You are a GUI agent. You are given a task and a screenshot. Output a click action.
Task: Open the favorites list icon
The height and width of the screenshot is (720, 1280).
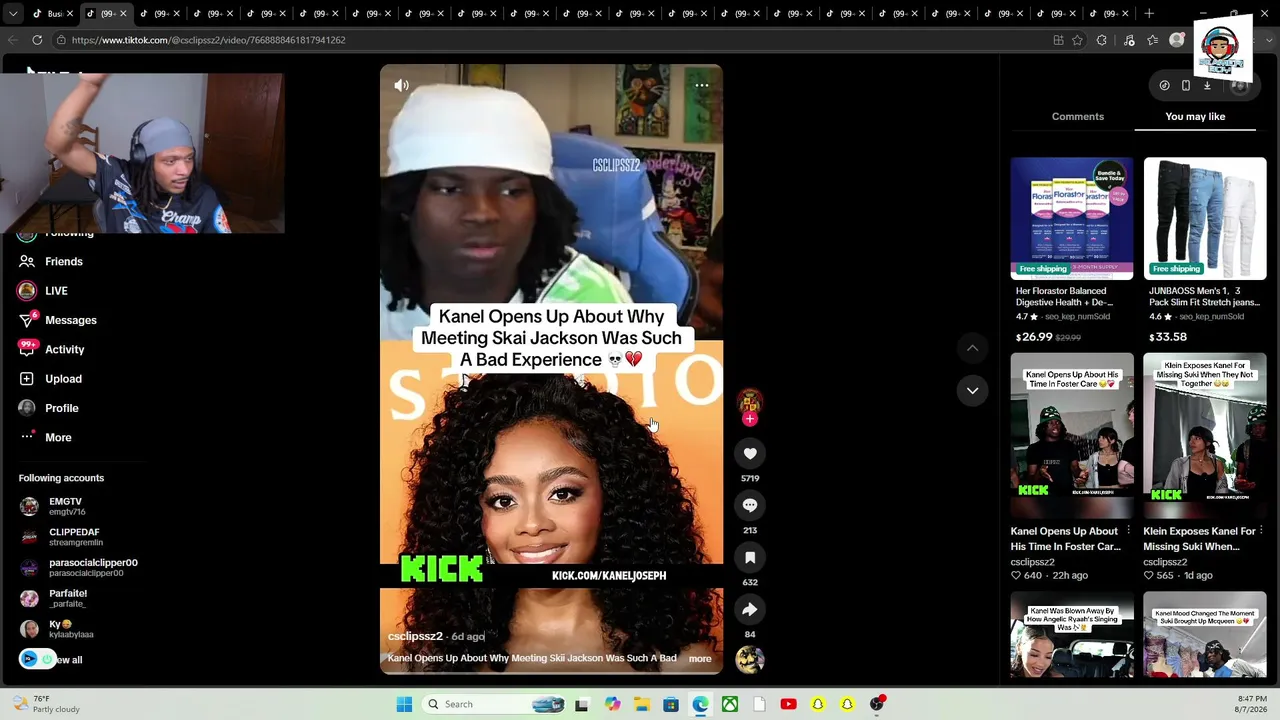pyautogui.click(x=1153, y=40)
